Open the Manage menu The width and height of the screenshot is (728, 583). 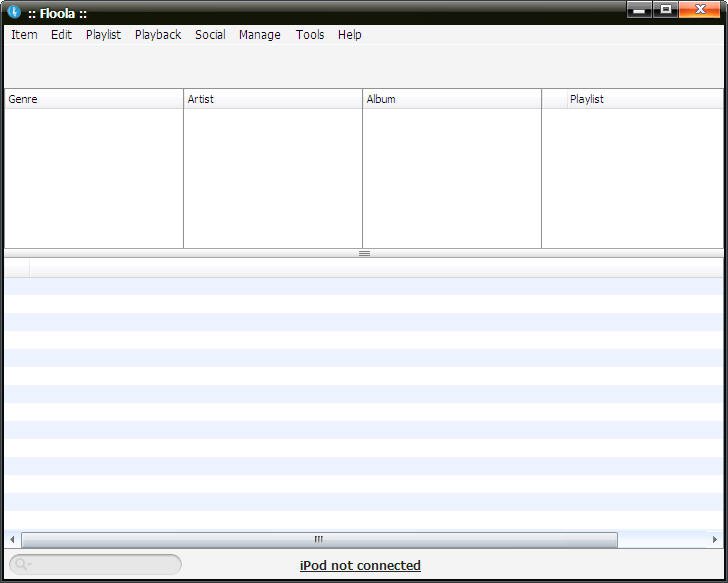coord(260,35)
